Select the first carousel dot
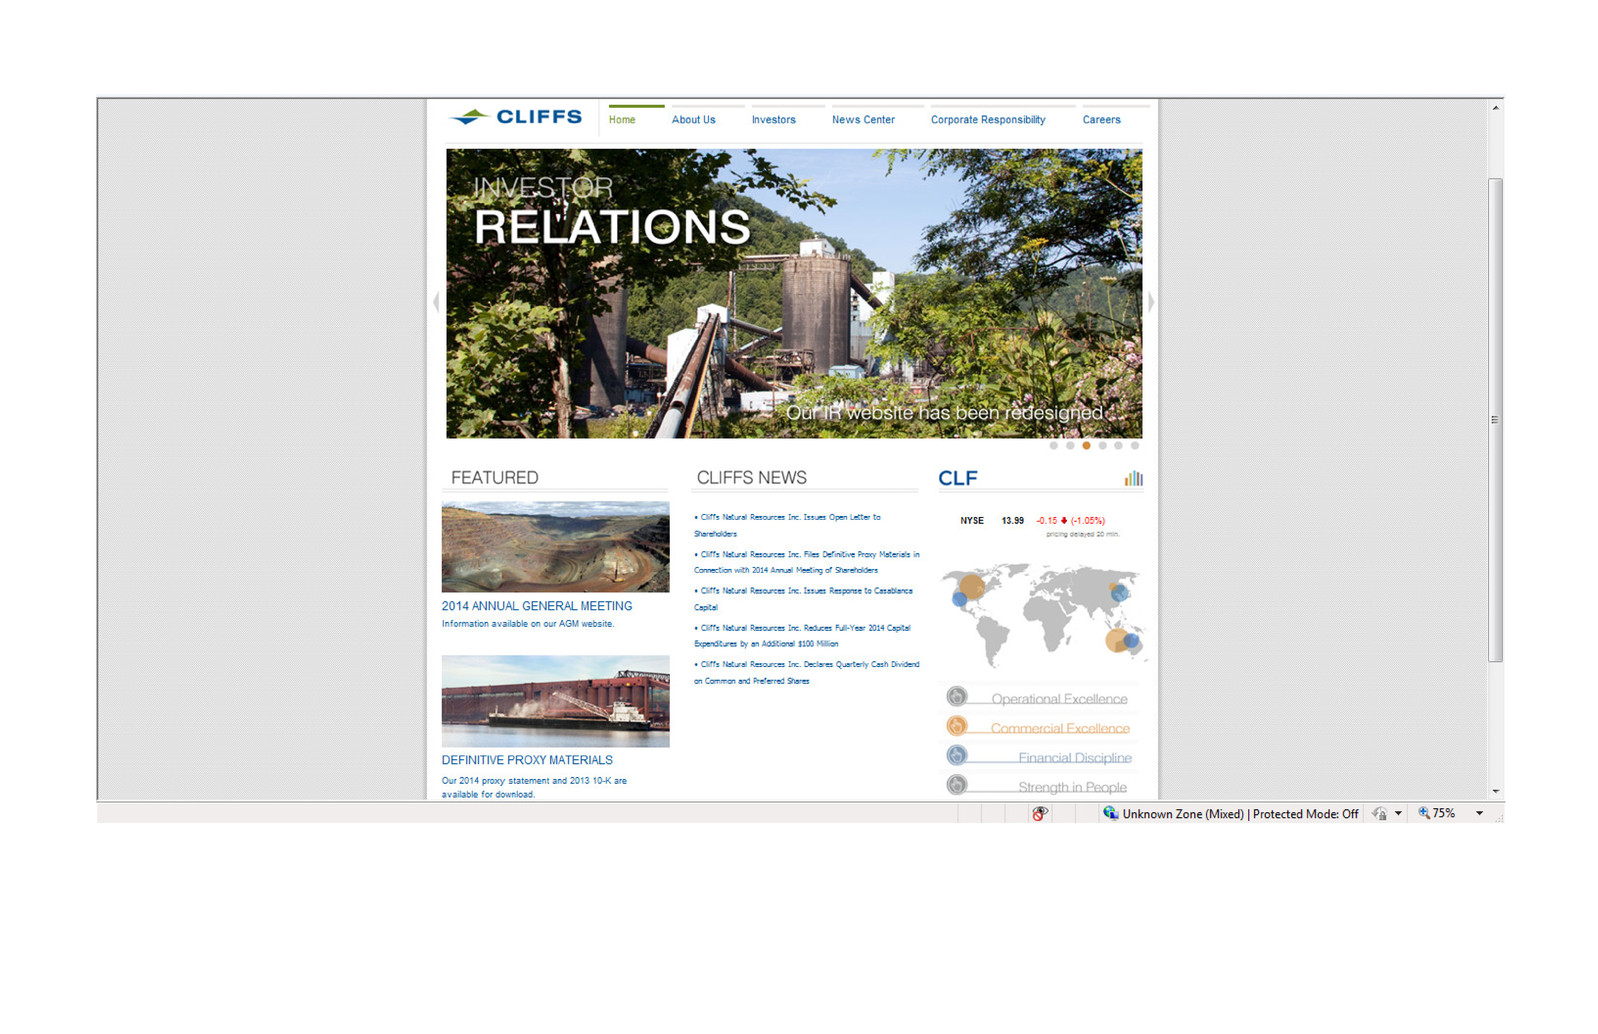The width and height of the screenshot is (1598, 1034). (1054, 446)
